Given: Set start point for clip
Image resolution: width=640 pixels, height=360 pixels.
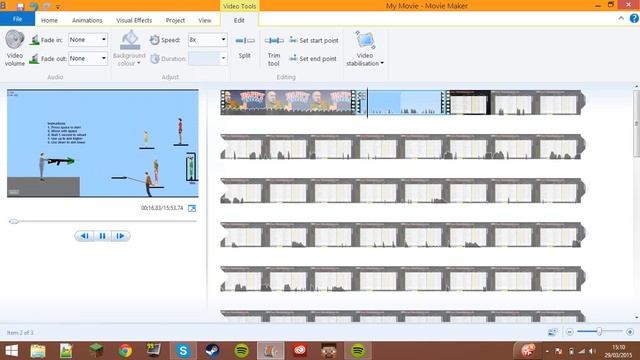Looking at the screenshot, I should coord(314,40).
